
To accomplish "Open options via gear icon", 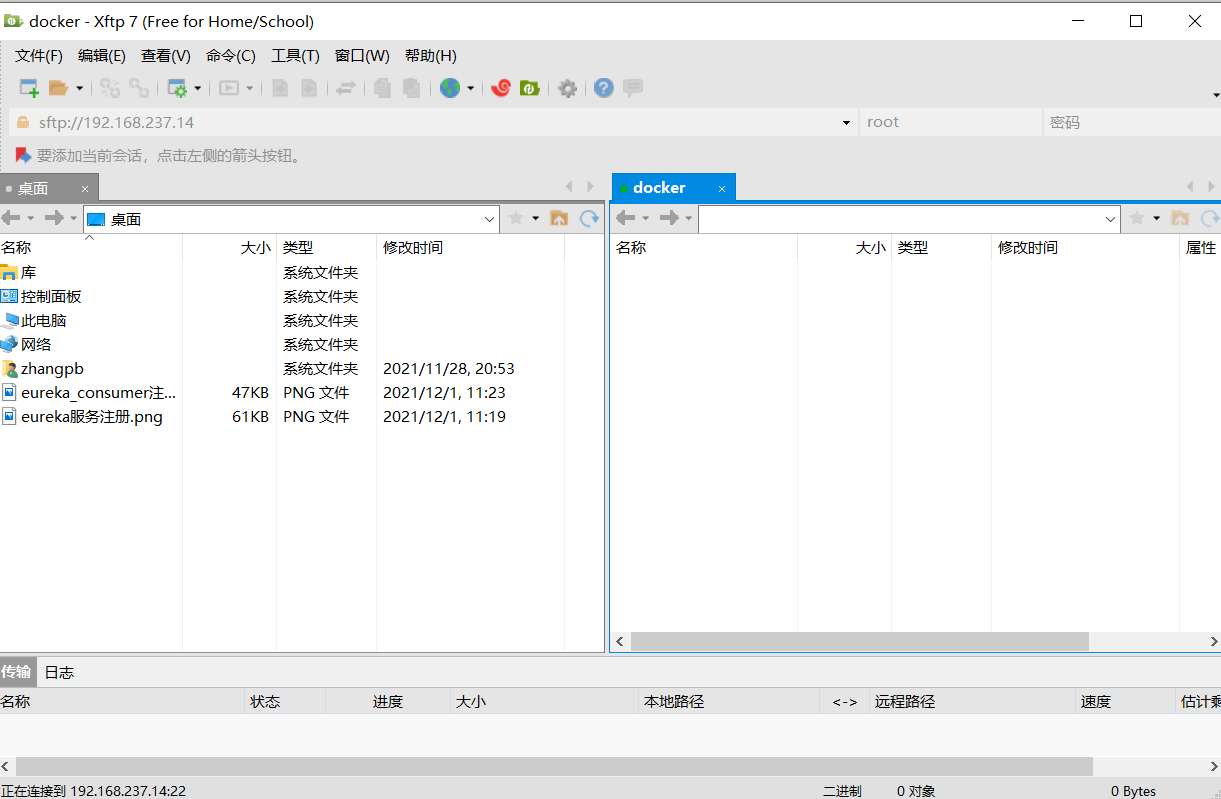I will pos(568,88).
